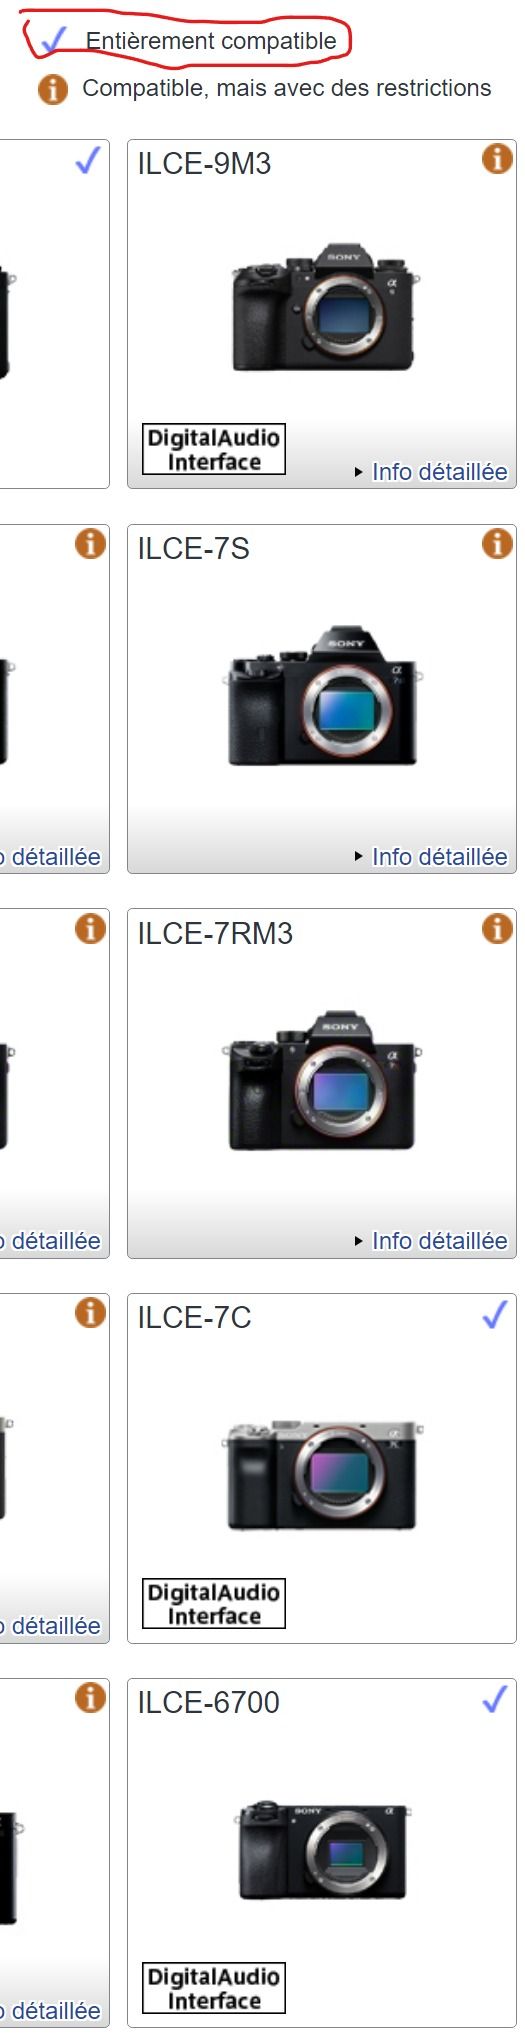Click the blue checkmark on ILCE-7C card

[495, 1315]
